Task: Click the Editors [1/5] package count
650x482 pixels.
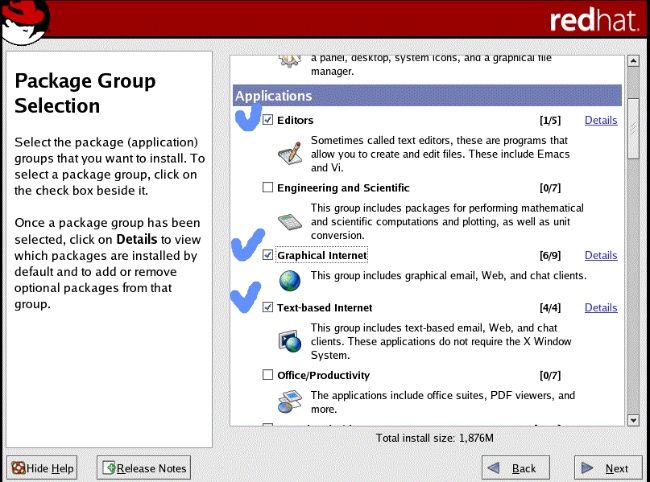Action: [x=550, y=120]
